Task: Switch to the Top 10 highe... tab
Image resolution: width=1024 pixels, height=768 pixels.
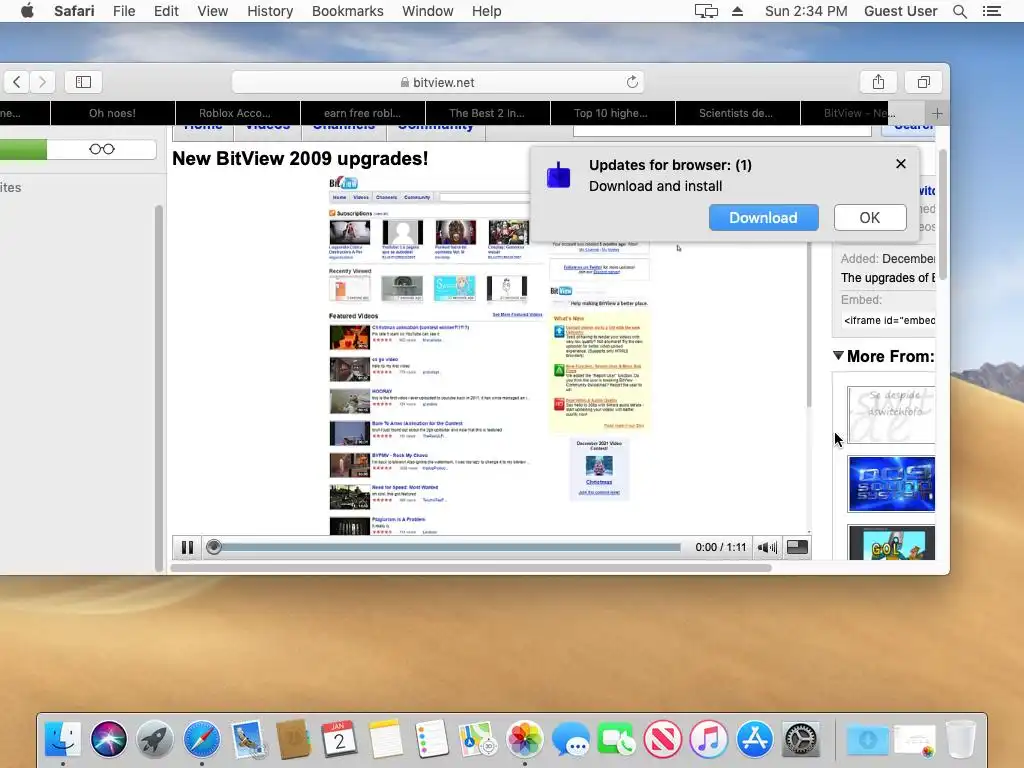Action: [x=613, y=113]
